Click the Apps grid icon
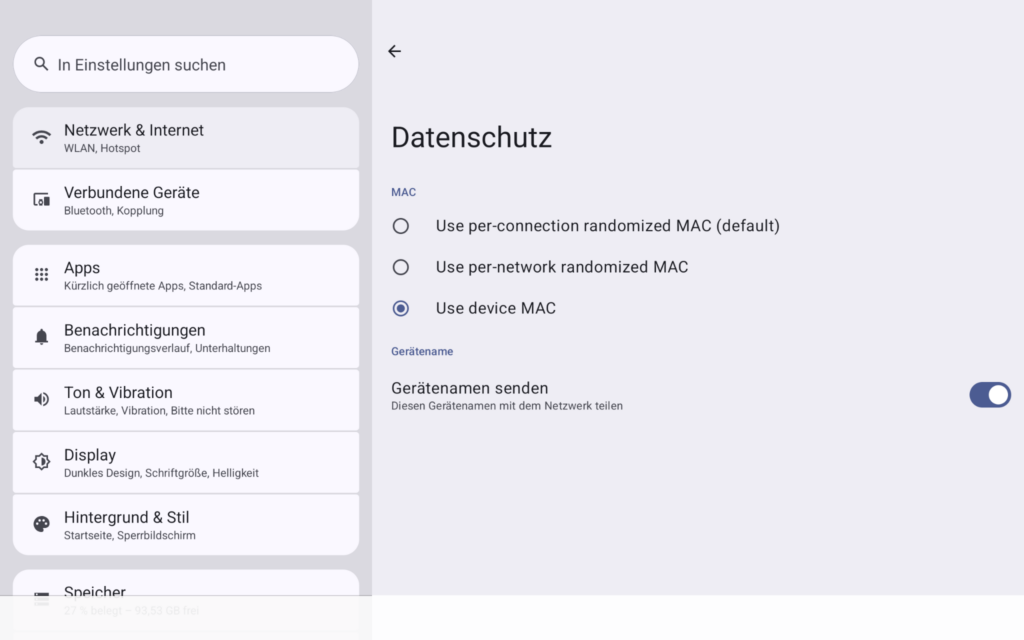1024x640 pixels. pyautogui.click(x=41, y=274)
